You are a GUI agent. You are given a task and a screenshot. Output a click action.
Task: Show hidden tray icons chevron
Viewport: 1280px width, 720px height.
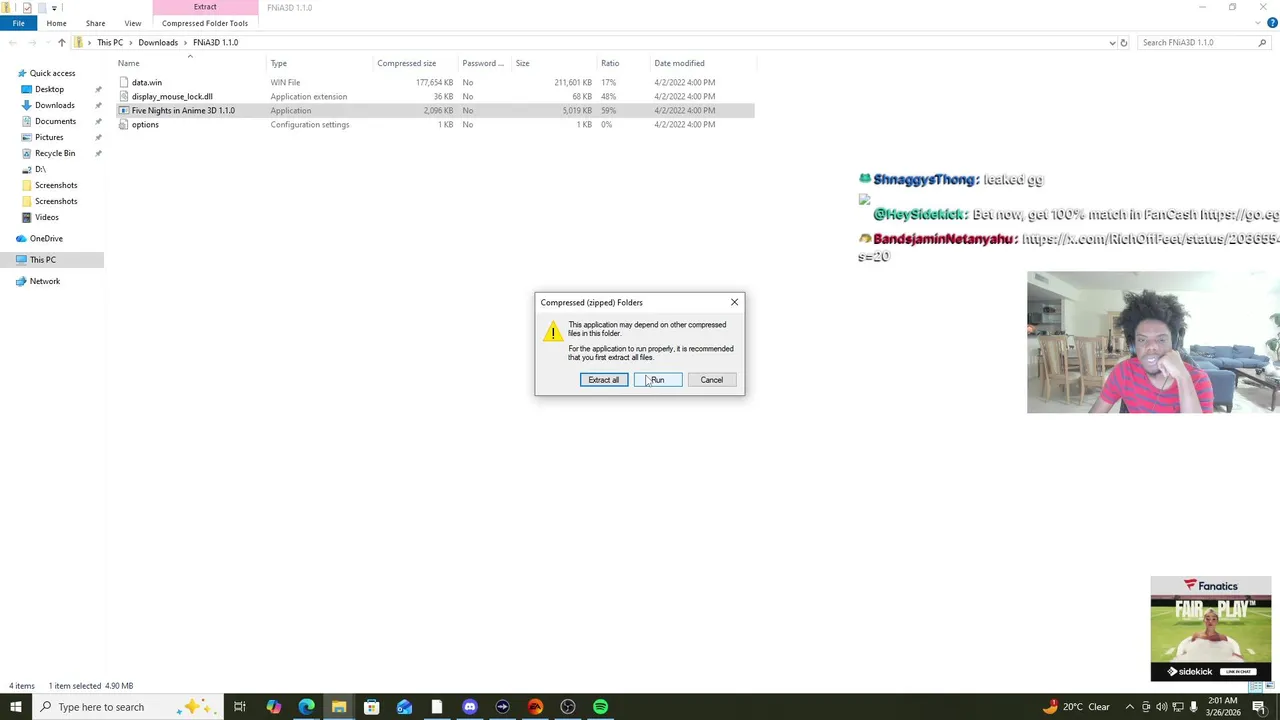tap(1130, 707)
